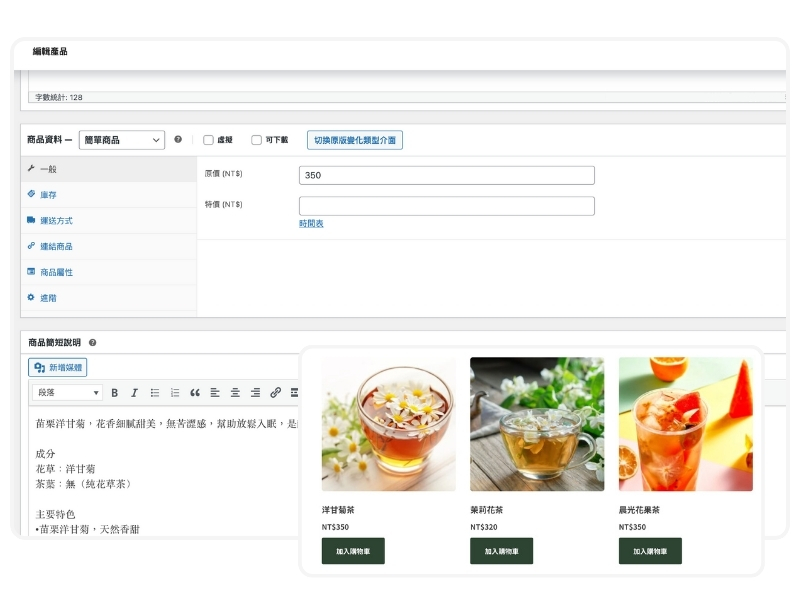
Task: Enable the 虛擬 checkbox
Action: (208, 140)
